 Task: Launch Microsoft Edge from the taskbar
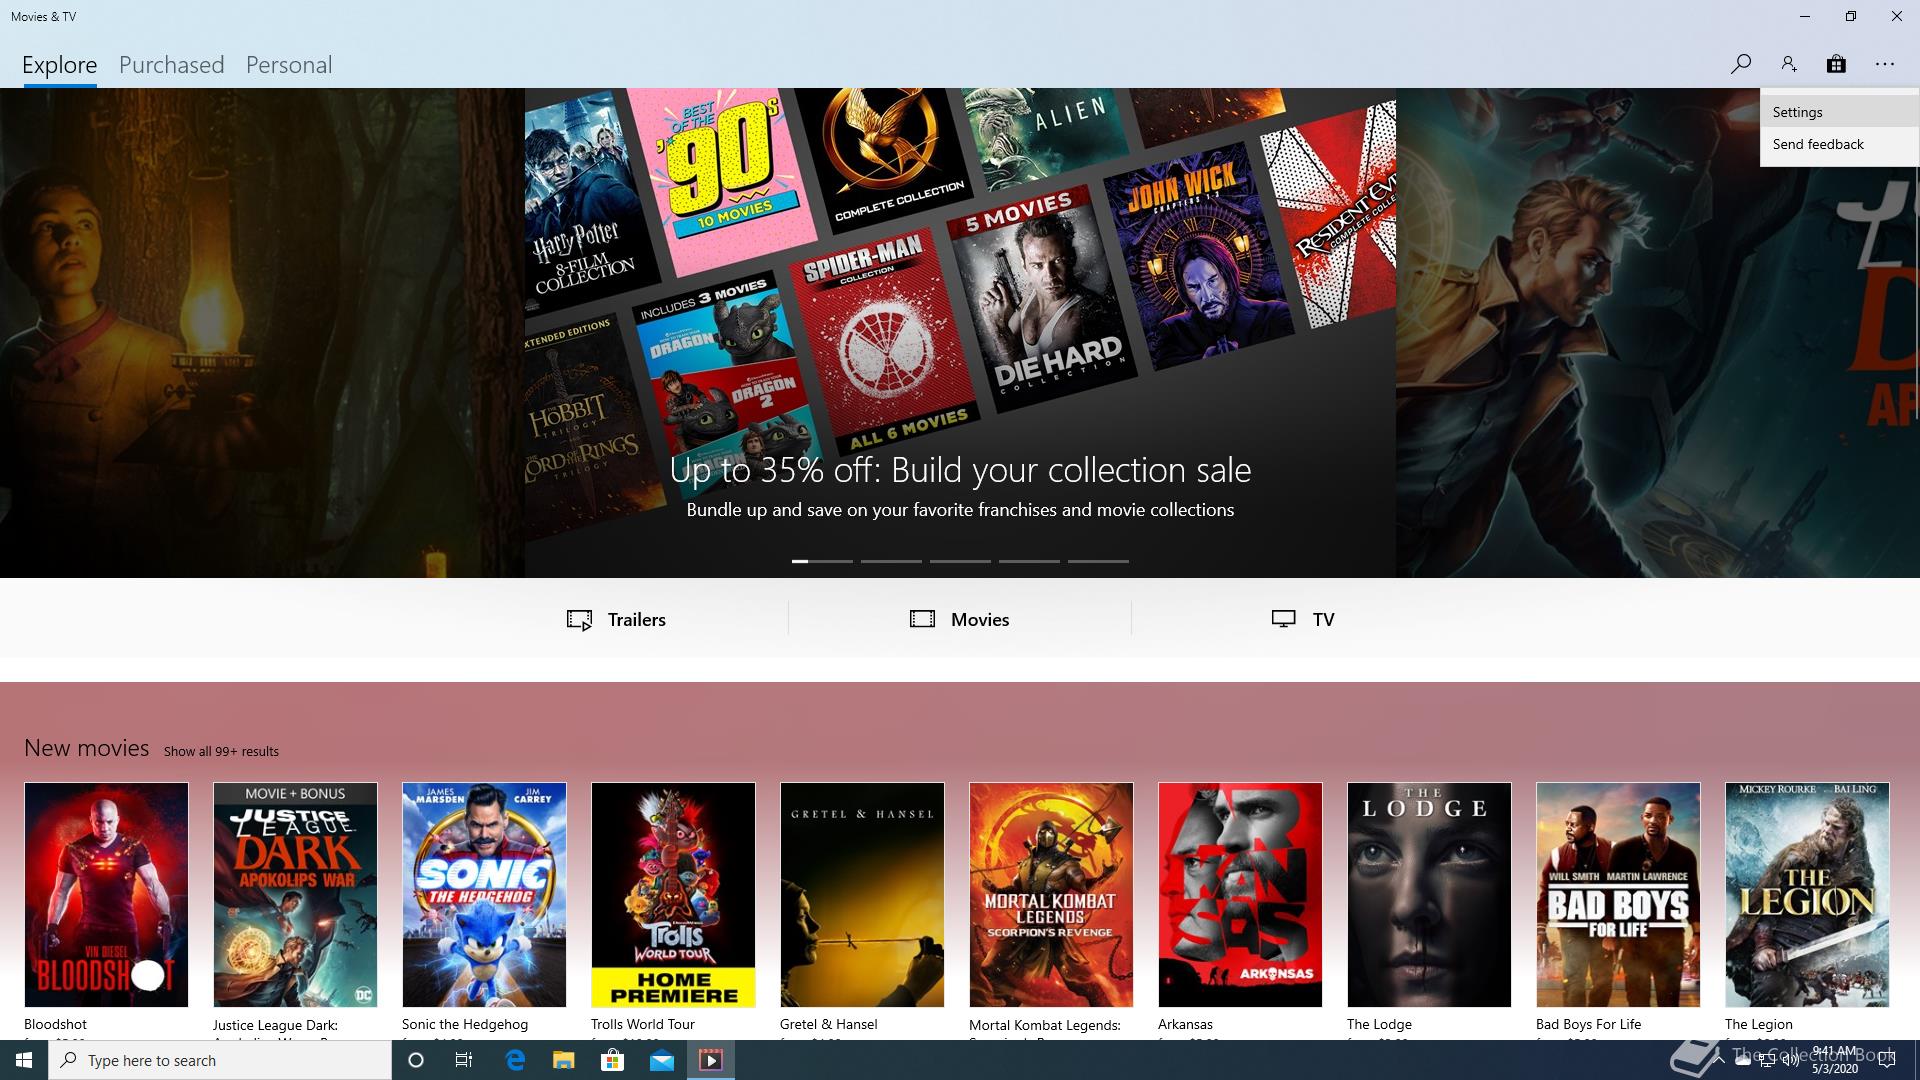pyautogui.click(x=515, y=1060)
